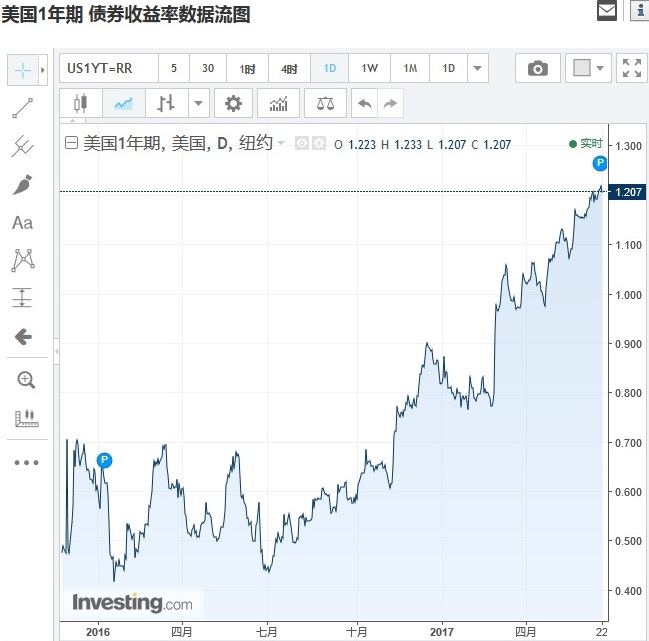Switch to 1W weekly interval
649x641 pixels.
[369, 68]
